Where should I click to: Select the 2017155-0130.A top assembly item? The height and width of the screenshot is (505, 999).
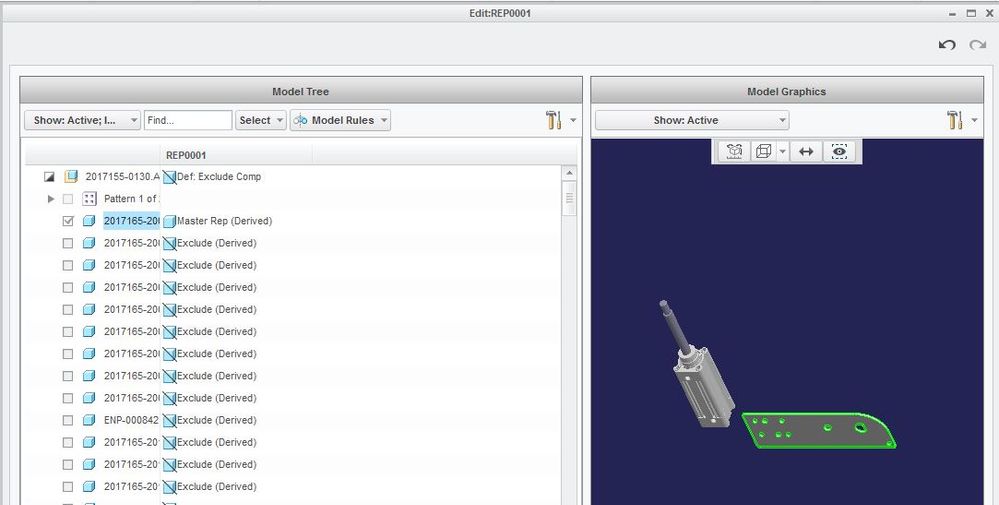(x=122, y=177)
